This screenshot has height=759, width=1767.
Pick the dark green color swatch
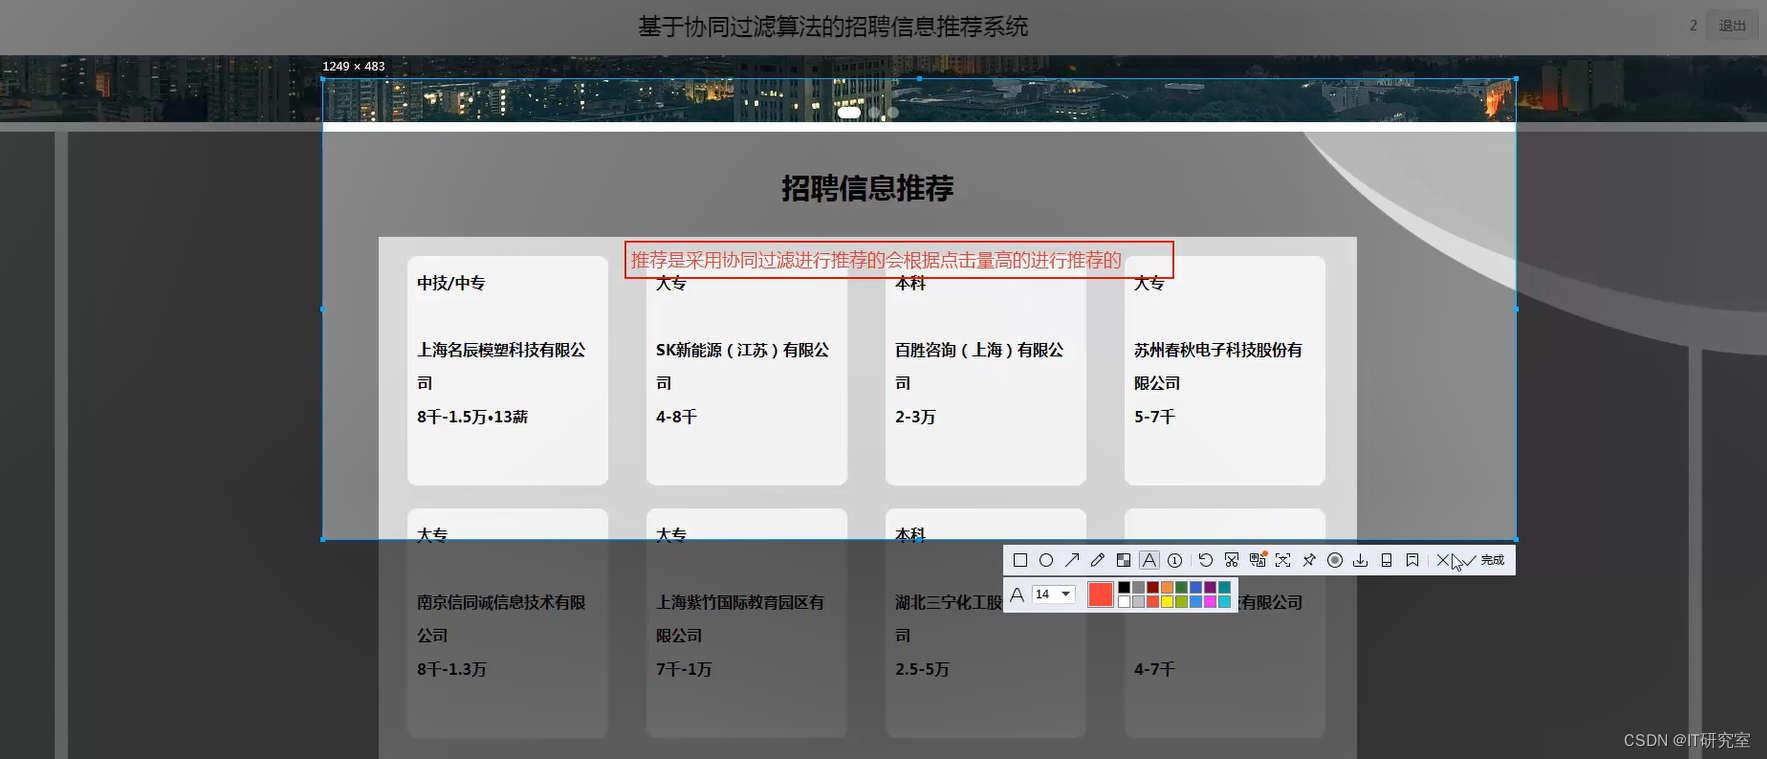tap(1181, 587)
